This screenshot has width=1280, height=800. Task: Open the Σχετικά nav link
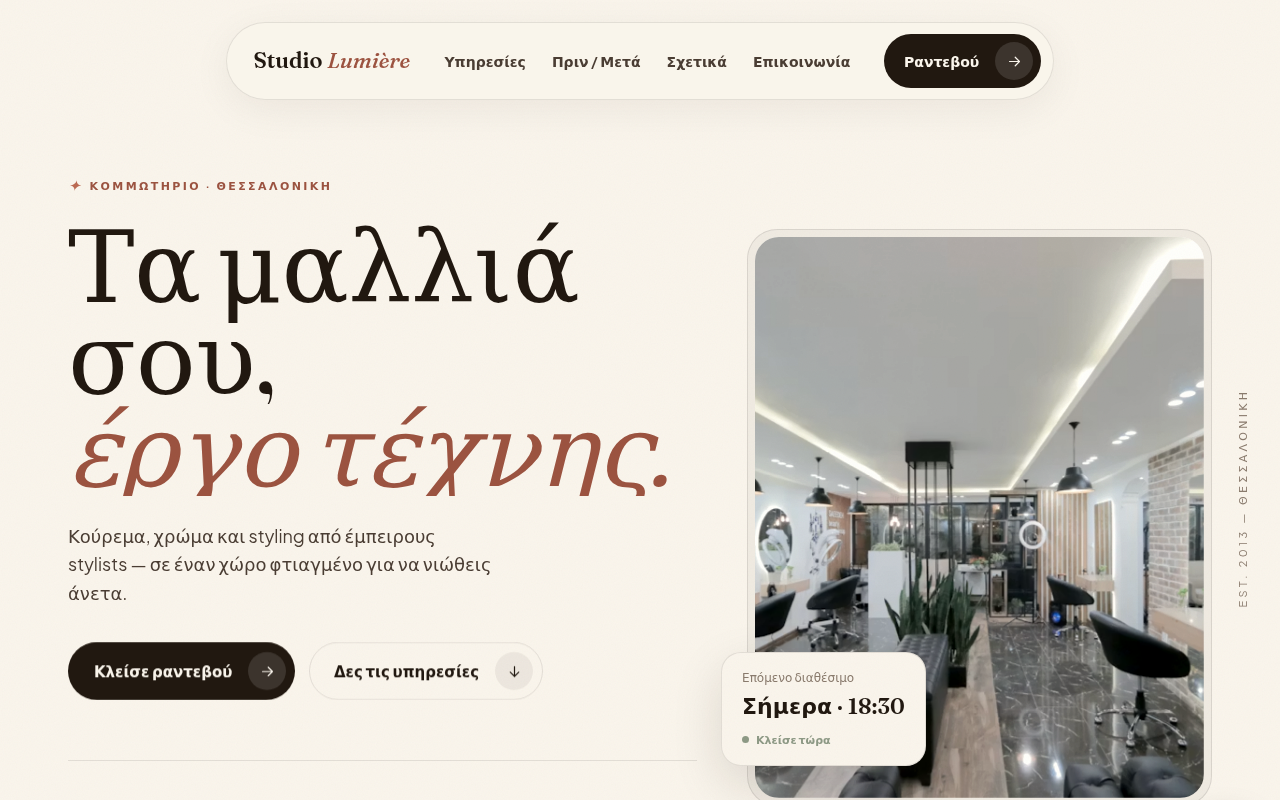[x=697, y=62]
